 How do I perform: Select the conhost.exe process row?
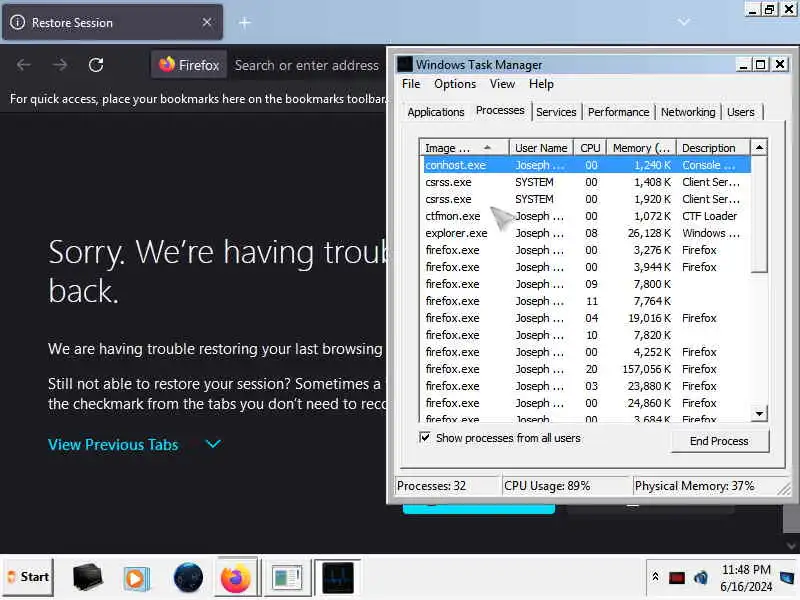587,165
